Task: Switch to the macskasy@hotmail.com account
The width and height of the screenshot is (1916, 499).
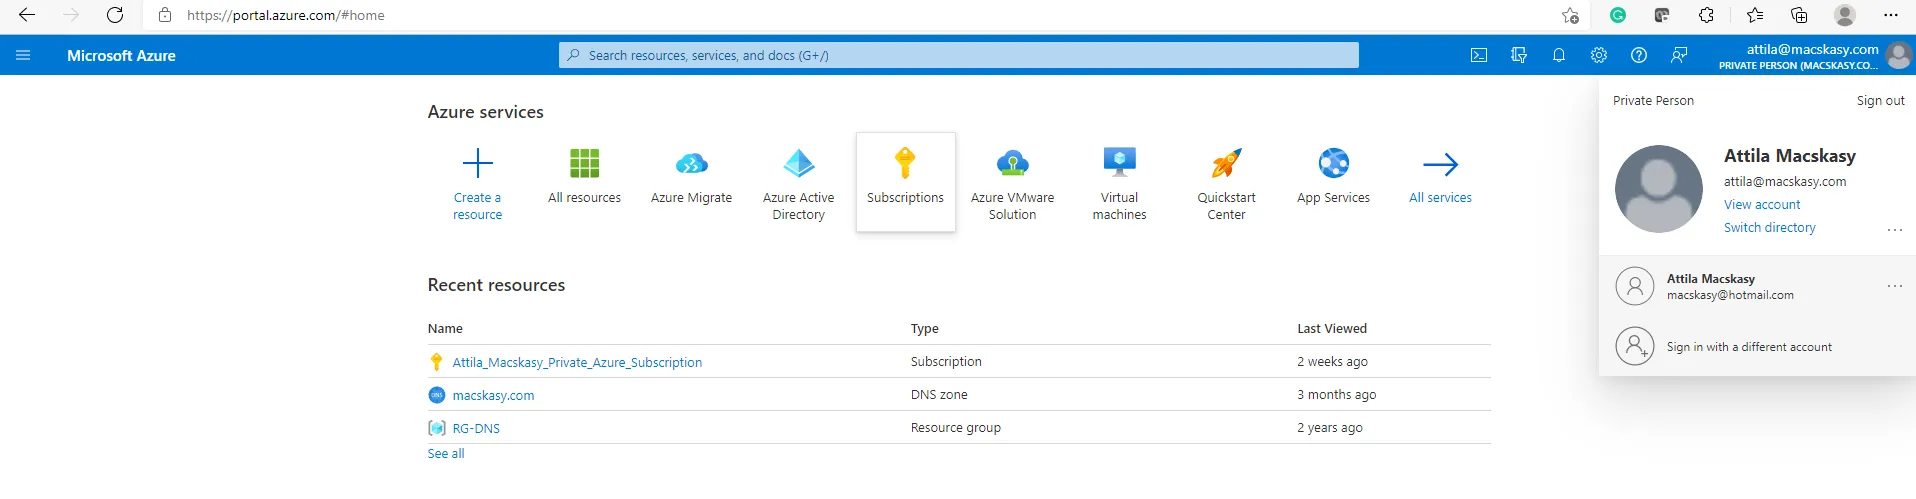Action: pos(1757,287)
